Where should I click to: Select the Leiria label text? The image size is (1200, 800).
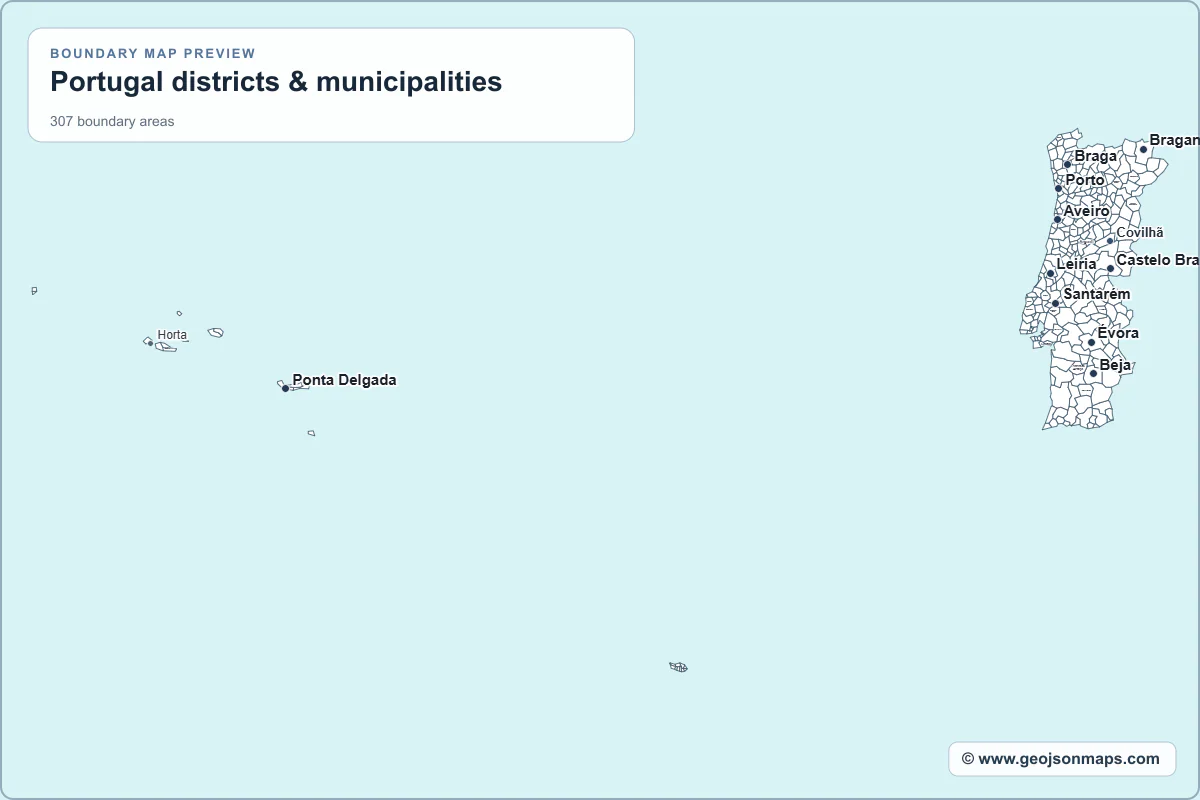(1077, 264)
